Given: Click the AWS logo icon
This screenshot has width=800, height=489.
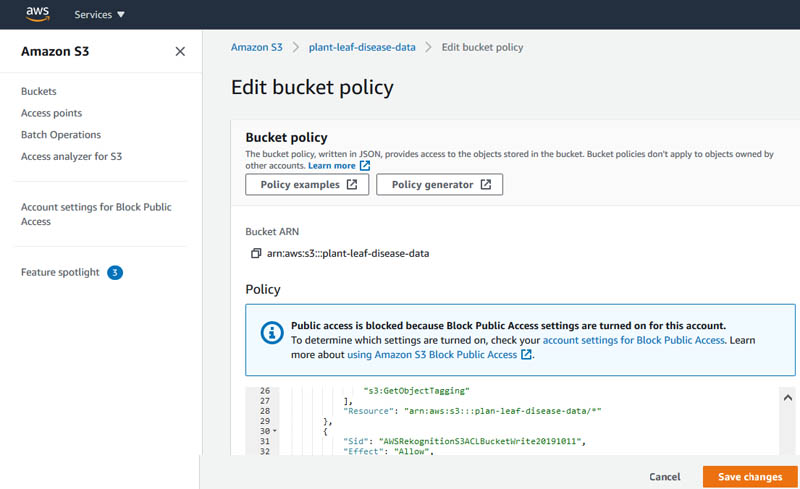Looking at the screenshot, I should pyautogui.click(x=38, y=14).
